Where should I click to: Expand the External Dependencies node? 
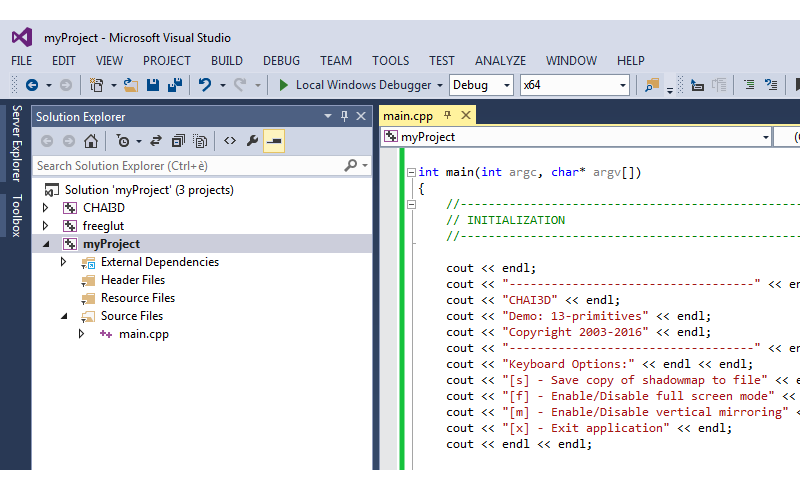pyautogui.click(x=63, y=262)
